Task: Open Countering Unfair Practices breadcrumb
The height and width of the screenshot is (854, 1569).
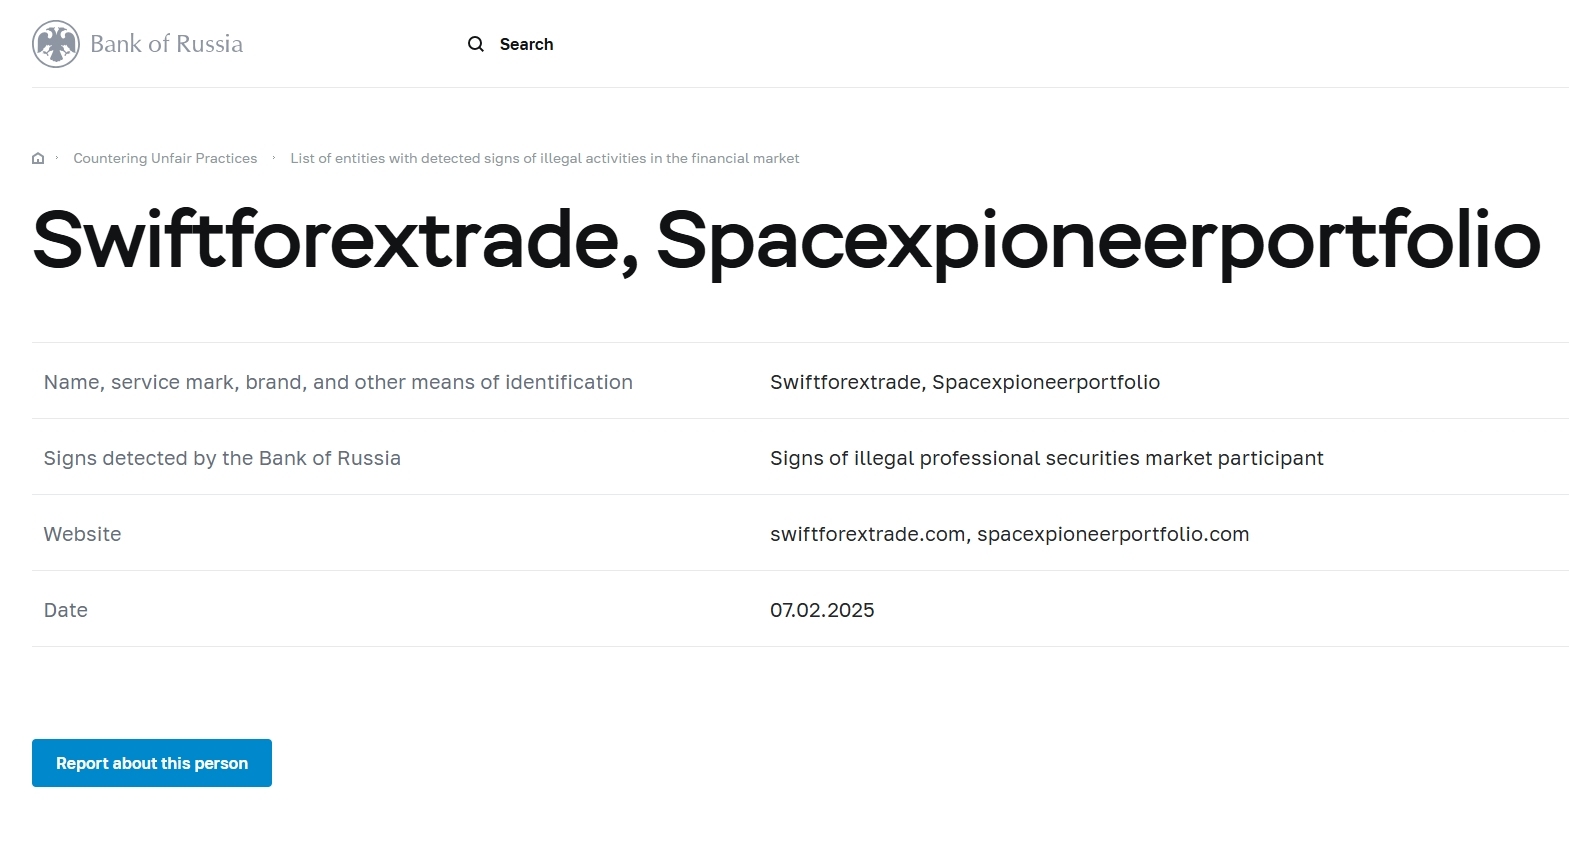Action: pos(165,158)
